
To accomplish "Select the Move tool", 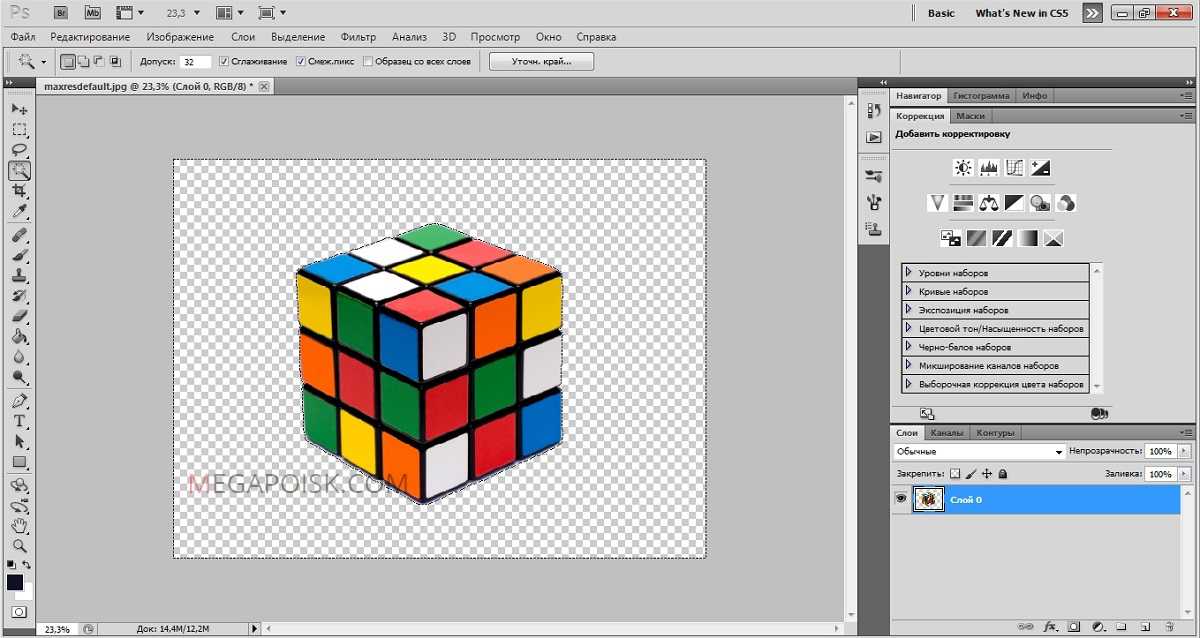I will click(19, 108).
